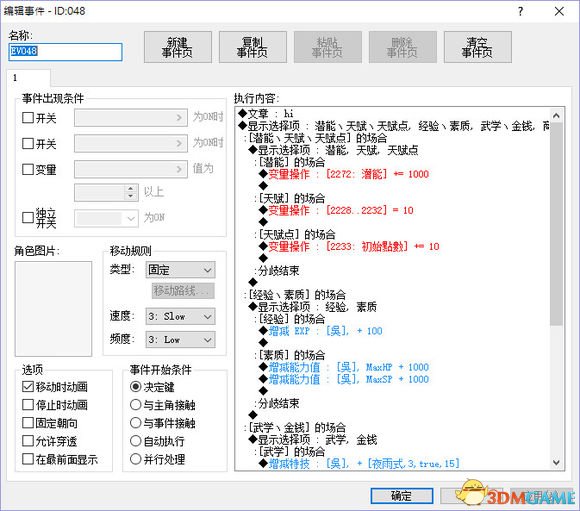Check the 允许穿透 option
The width and height of the screenshot is (580, 511).
tap(28, 441)
